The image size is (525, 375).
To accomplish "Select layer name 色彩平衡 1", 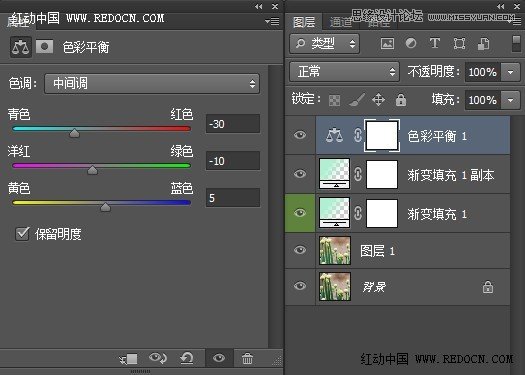I will pos(437,136).
